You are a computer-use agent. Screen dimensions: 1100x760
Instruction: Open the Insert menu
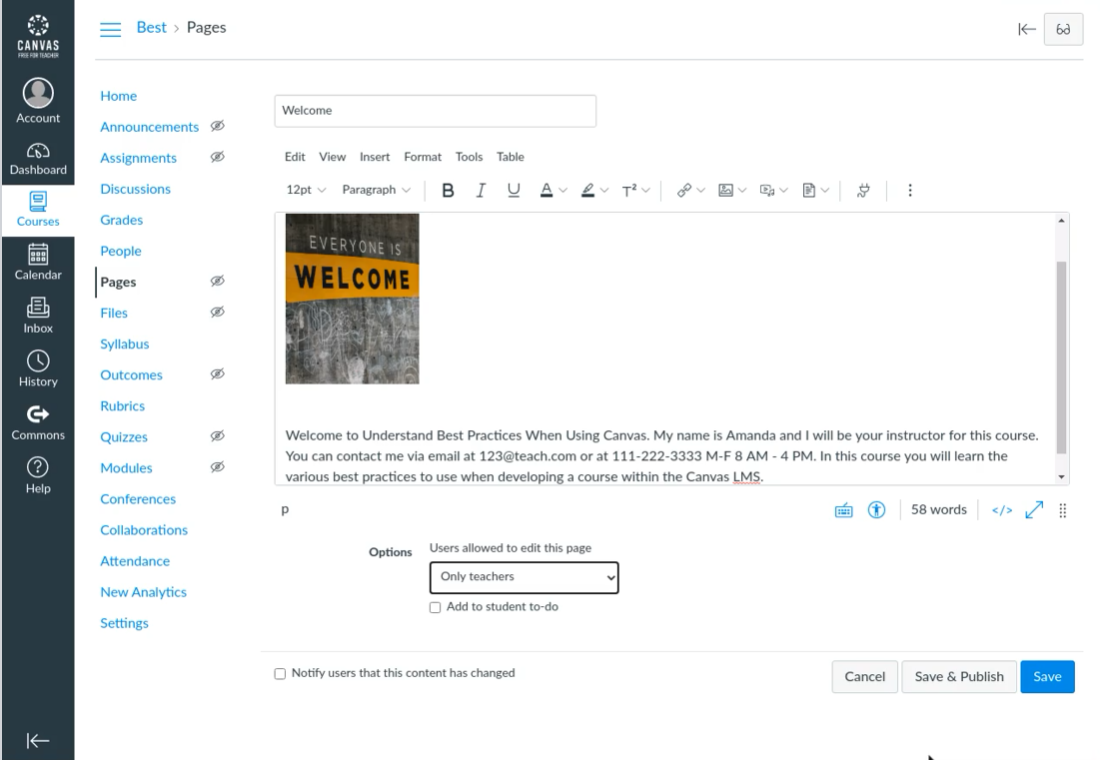click(375, 157)
